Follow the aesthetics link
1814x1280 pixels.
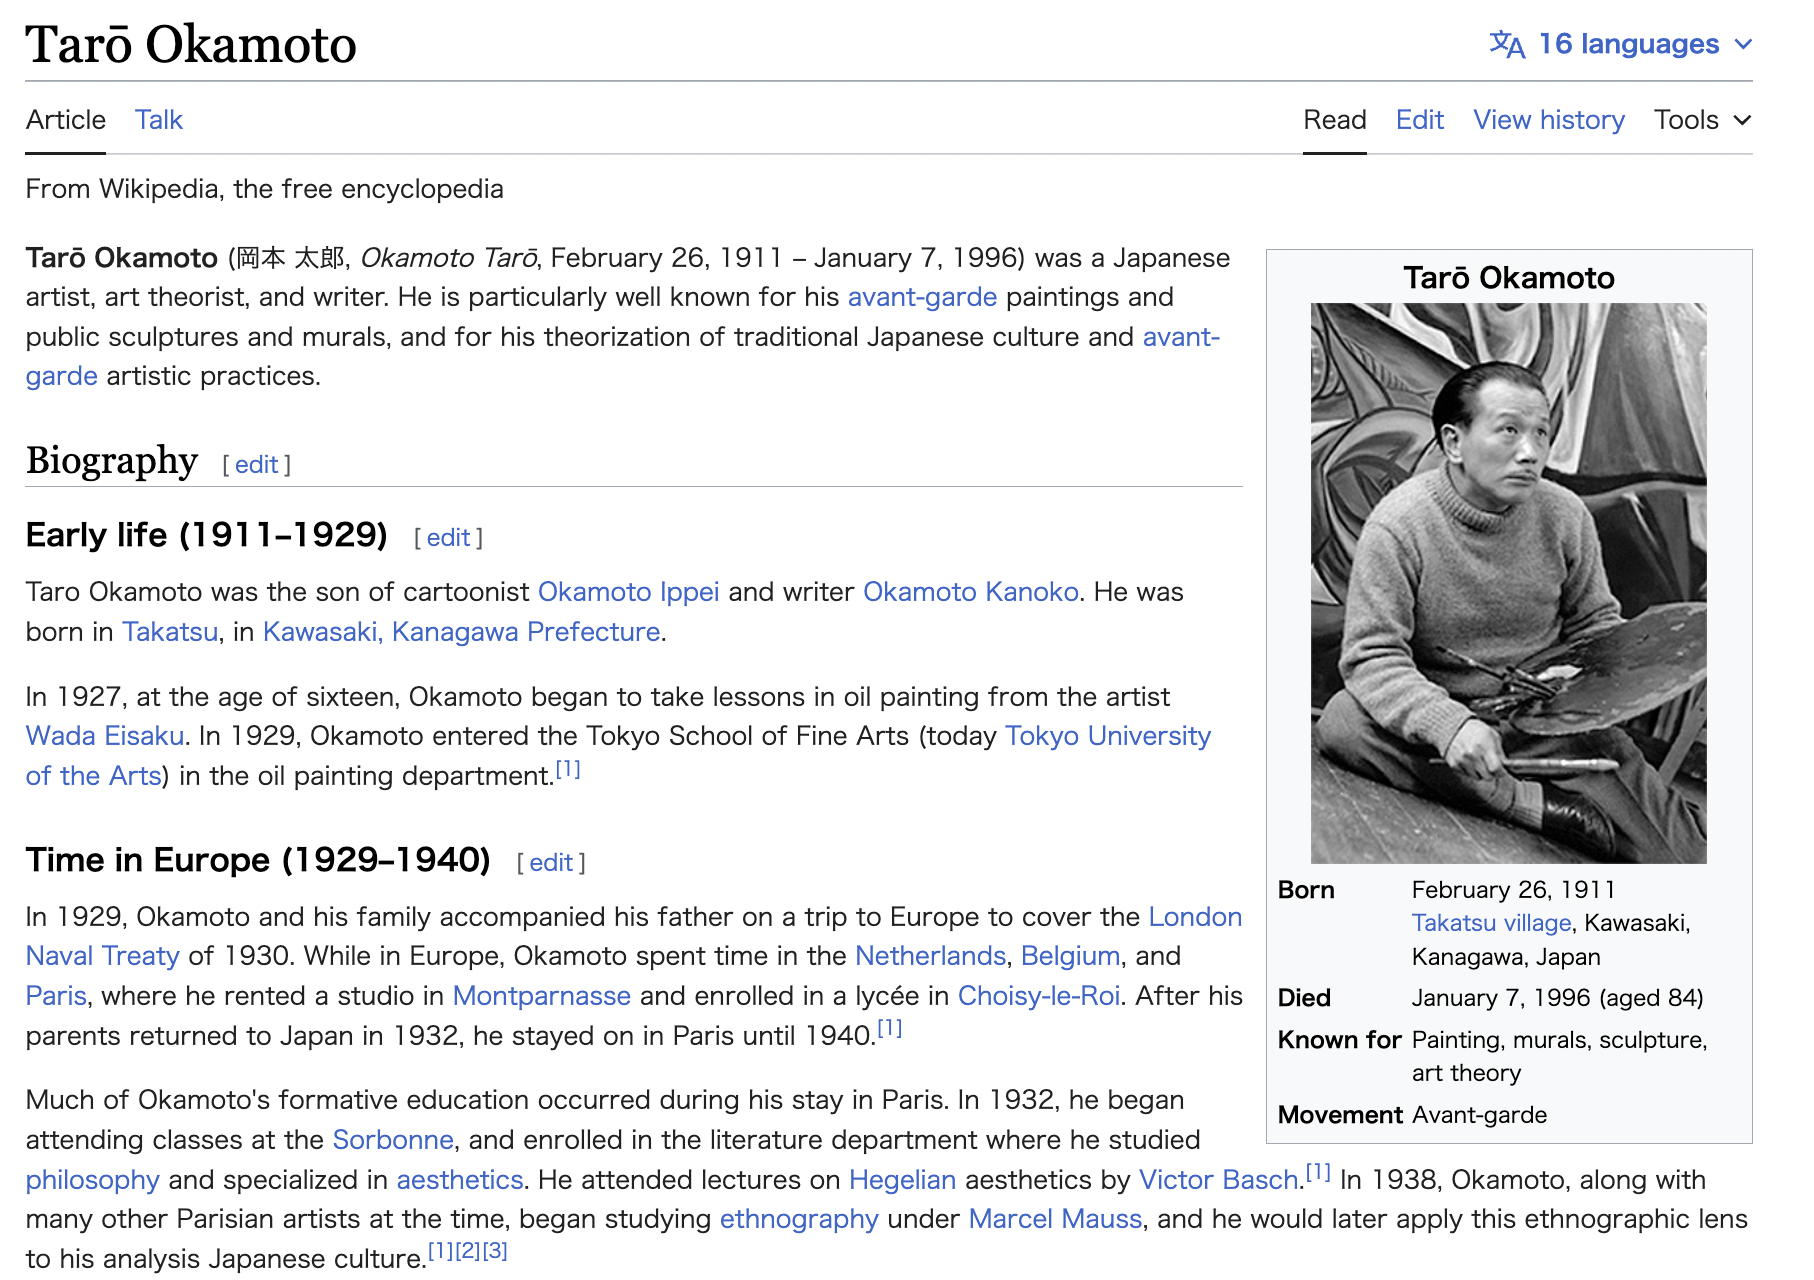click(460, 1180)
